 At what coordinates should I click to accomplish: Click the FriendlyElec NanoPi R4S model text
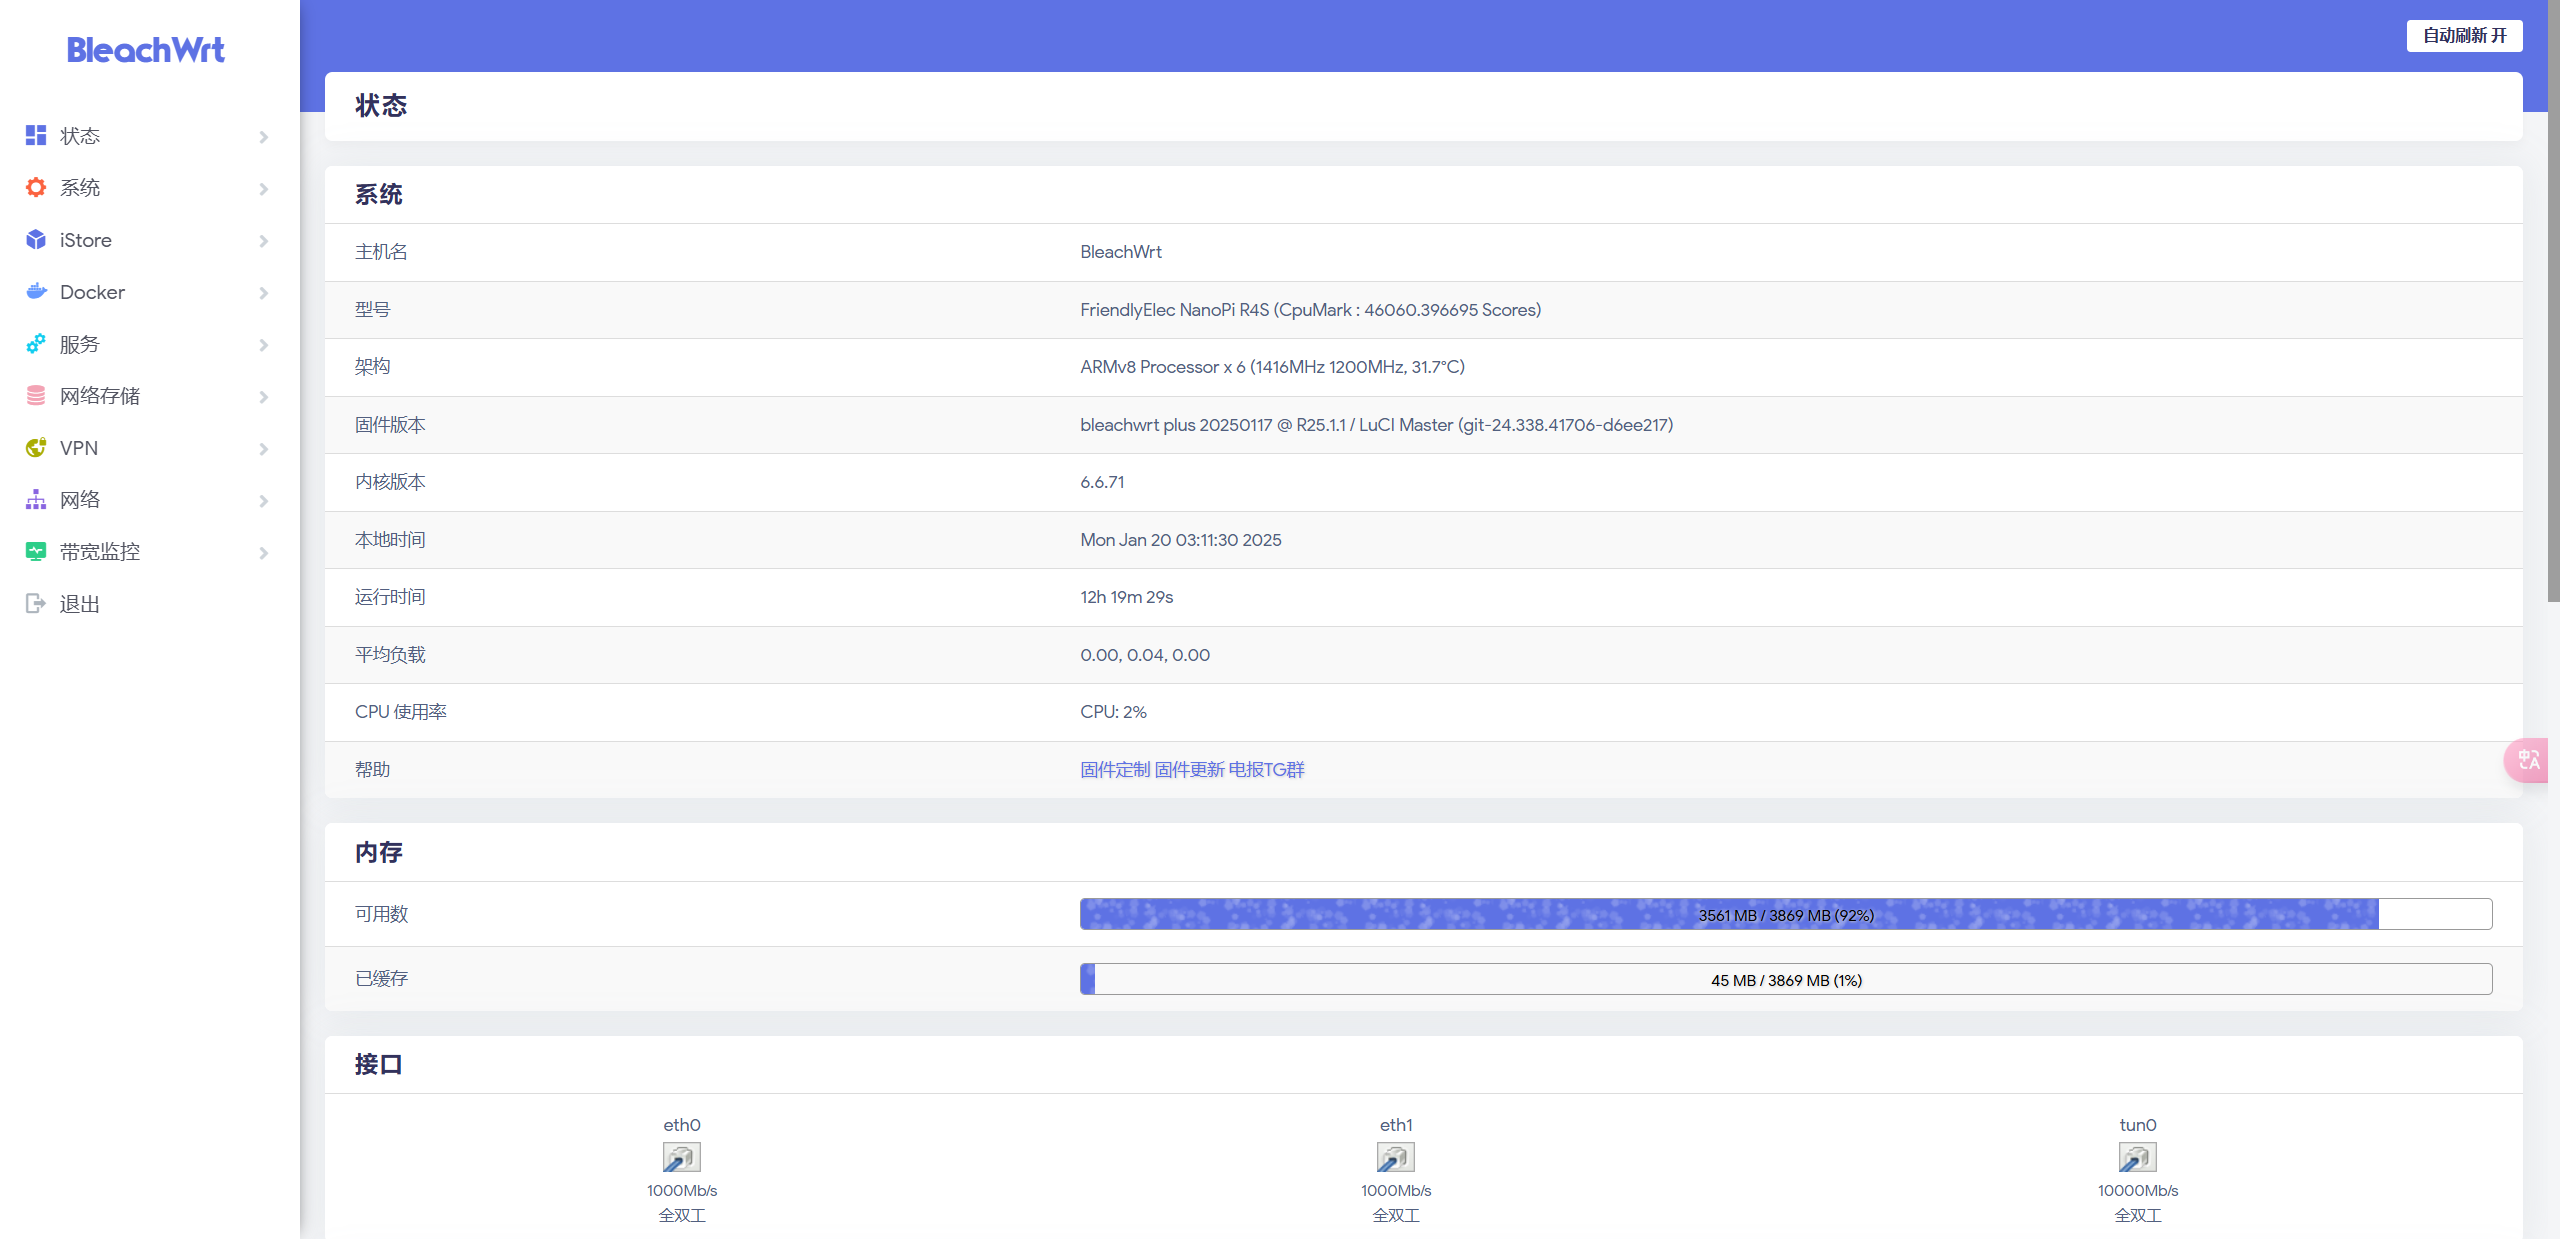coord(1310,310)
